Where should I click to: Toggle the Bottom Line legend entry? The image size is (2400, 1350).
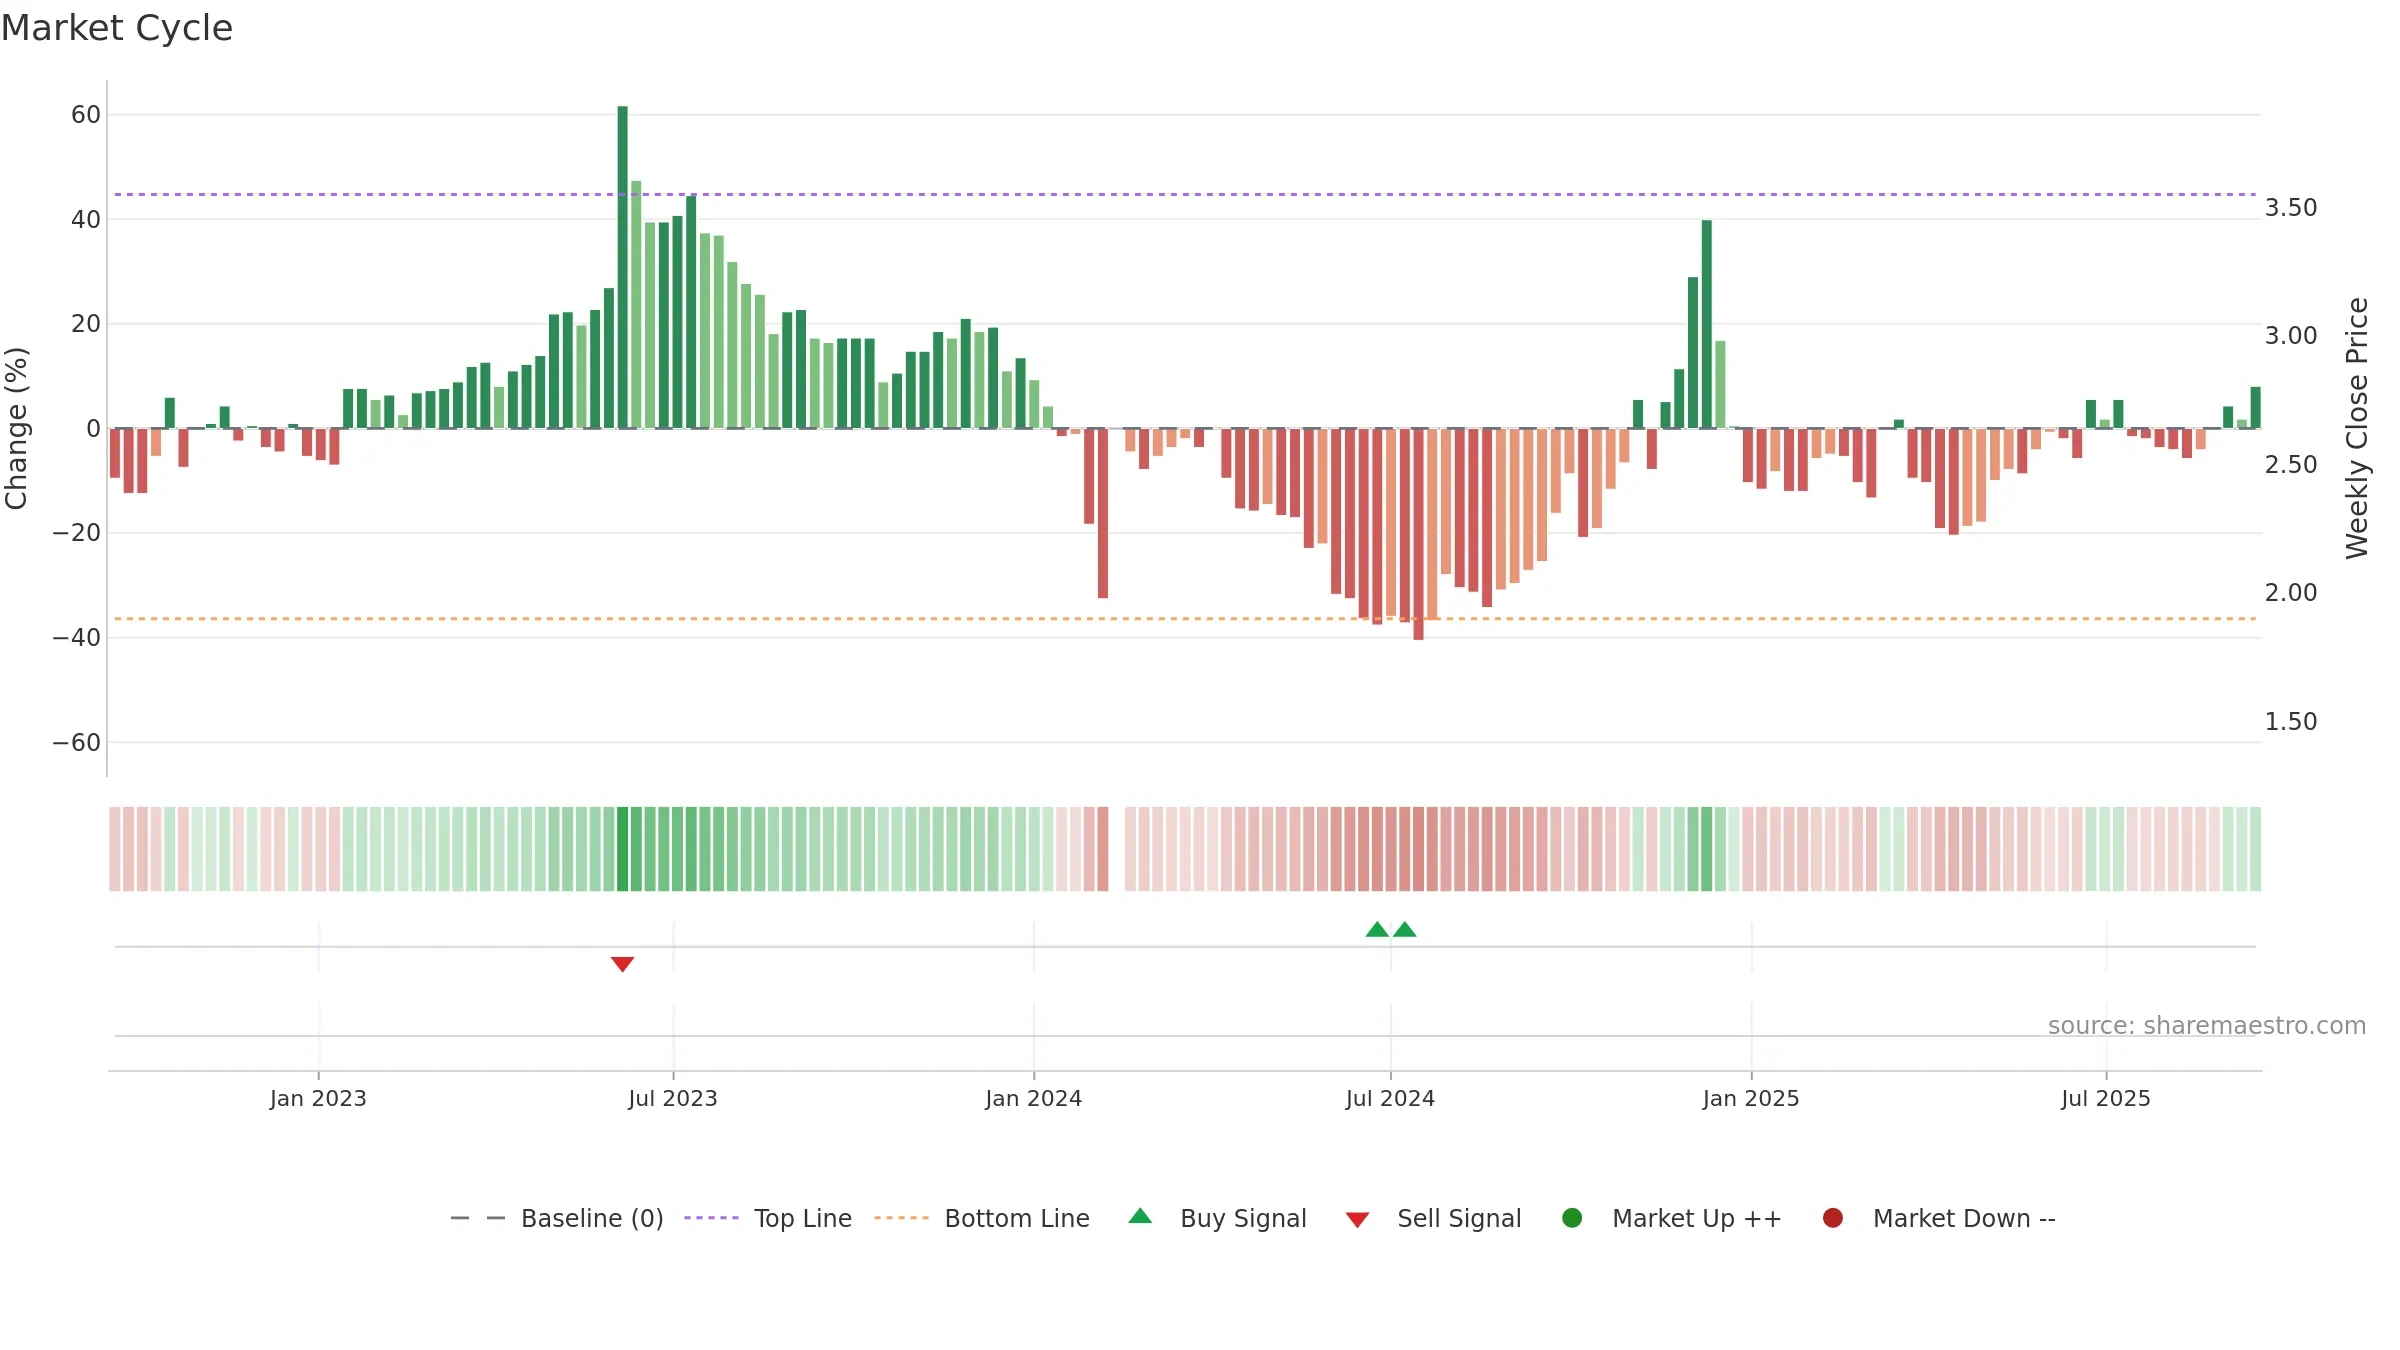coord(982,1218)
